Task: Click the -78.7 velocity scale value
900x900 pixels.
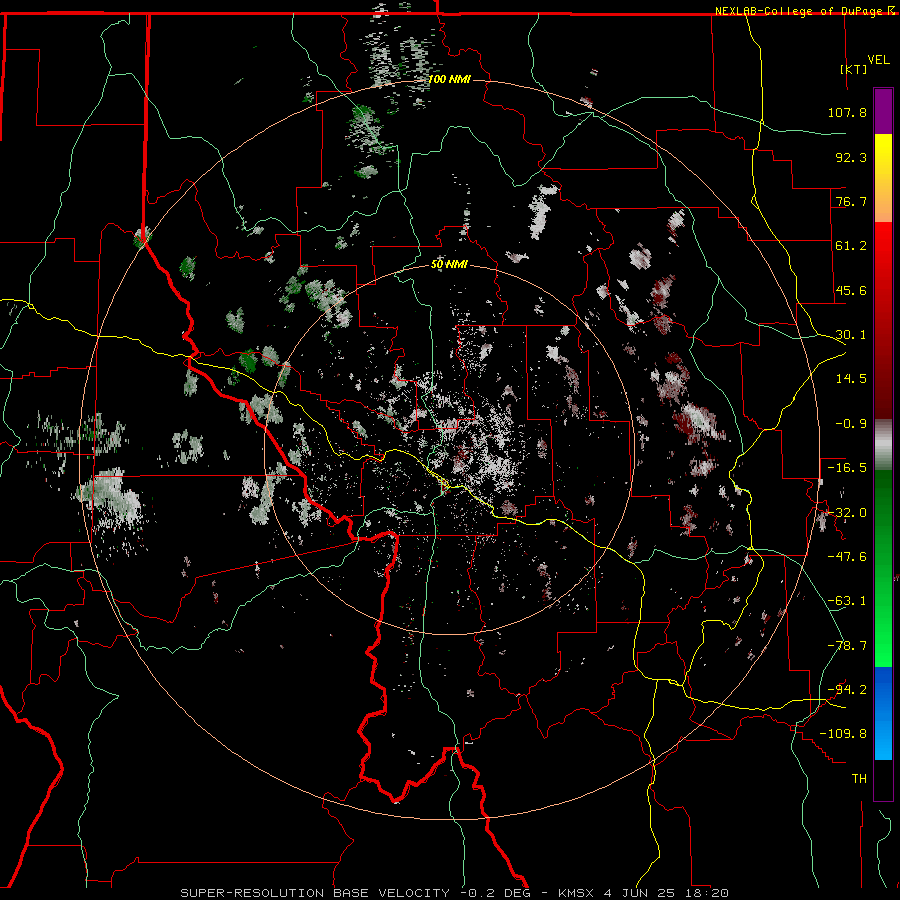Action: pos(847,646)
